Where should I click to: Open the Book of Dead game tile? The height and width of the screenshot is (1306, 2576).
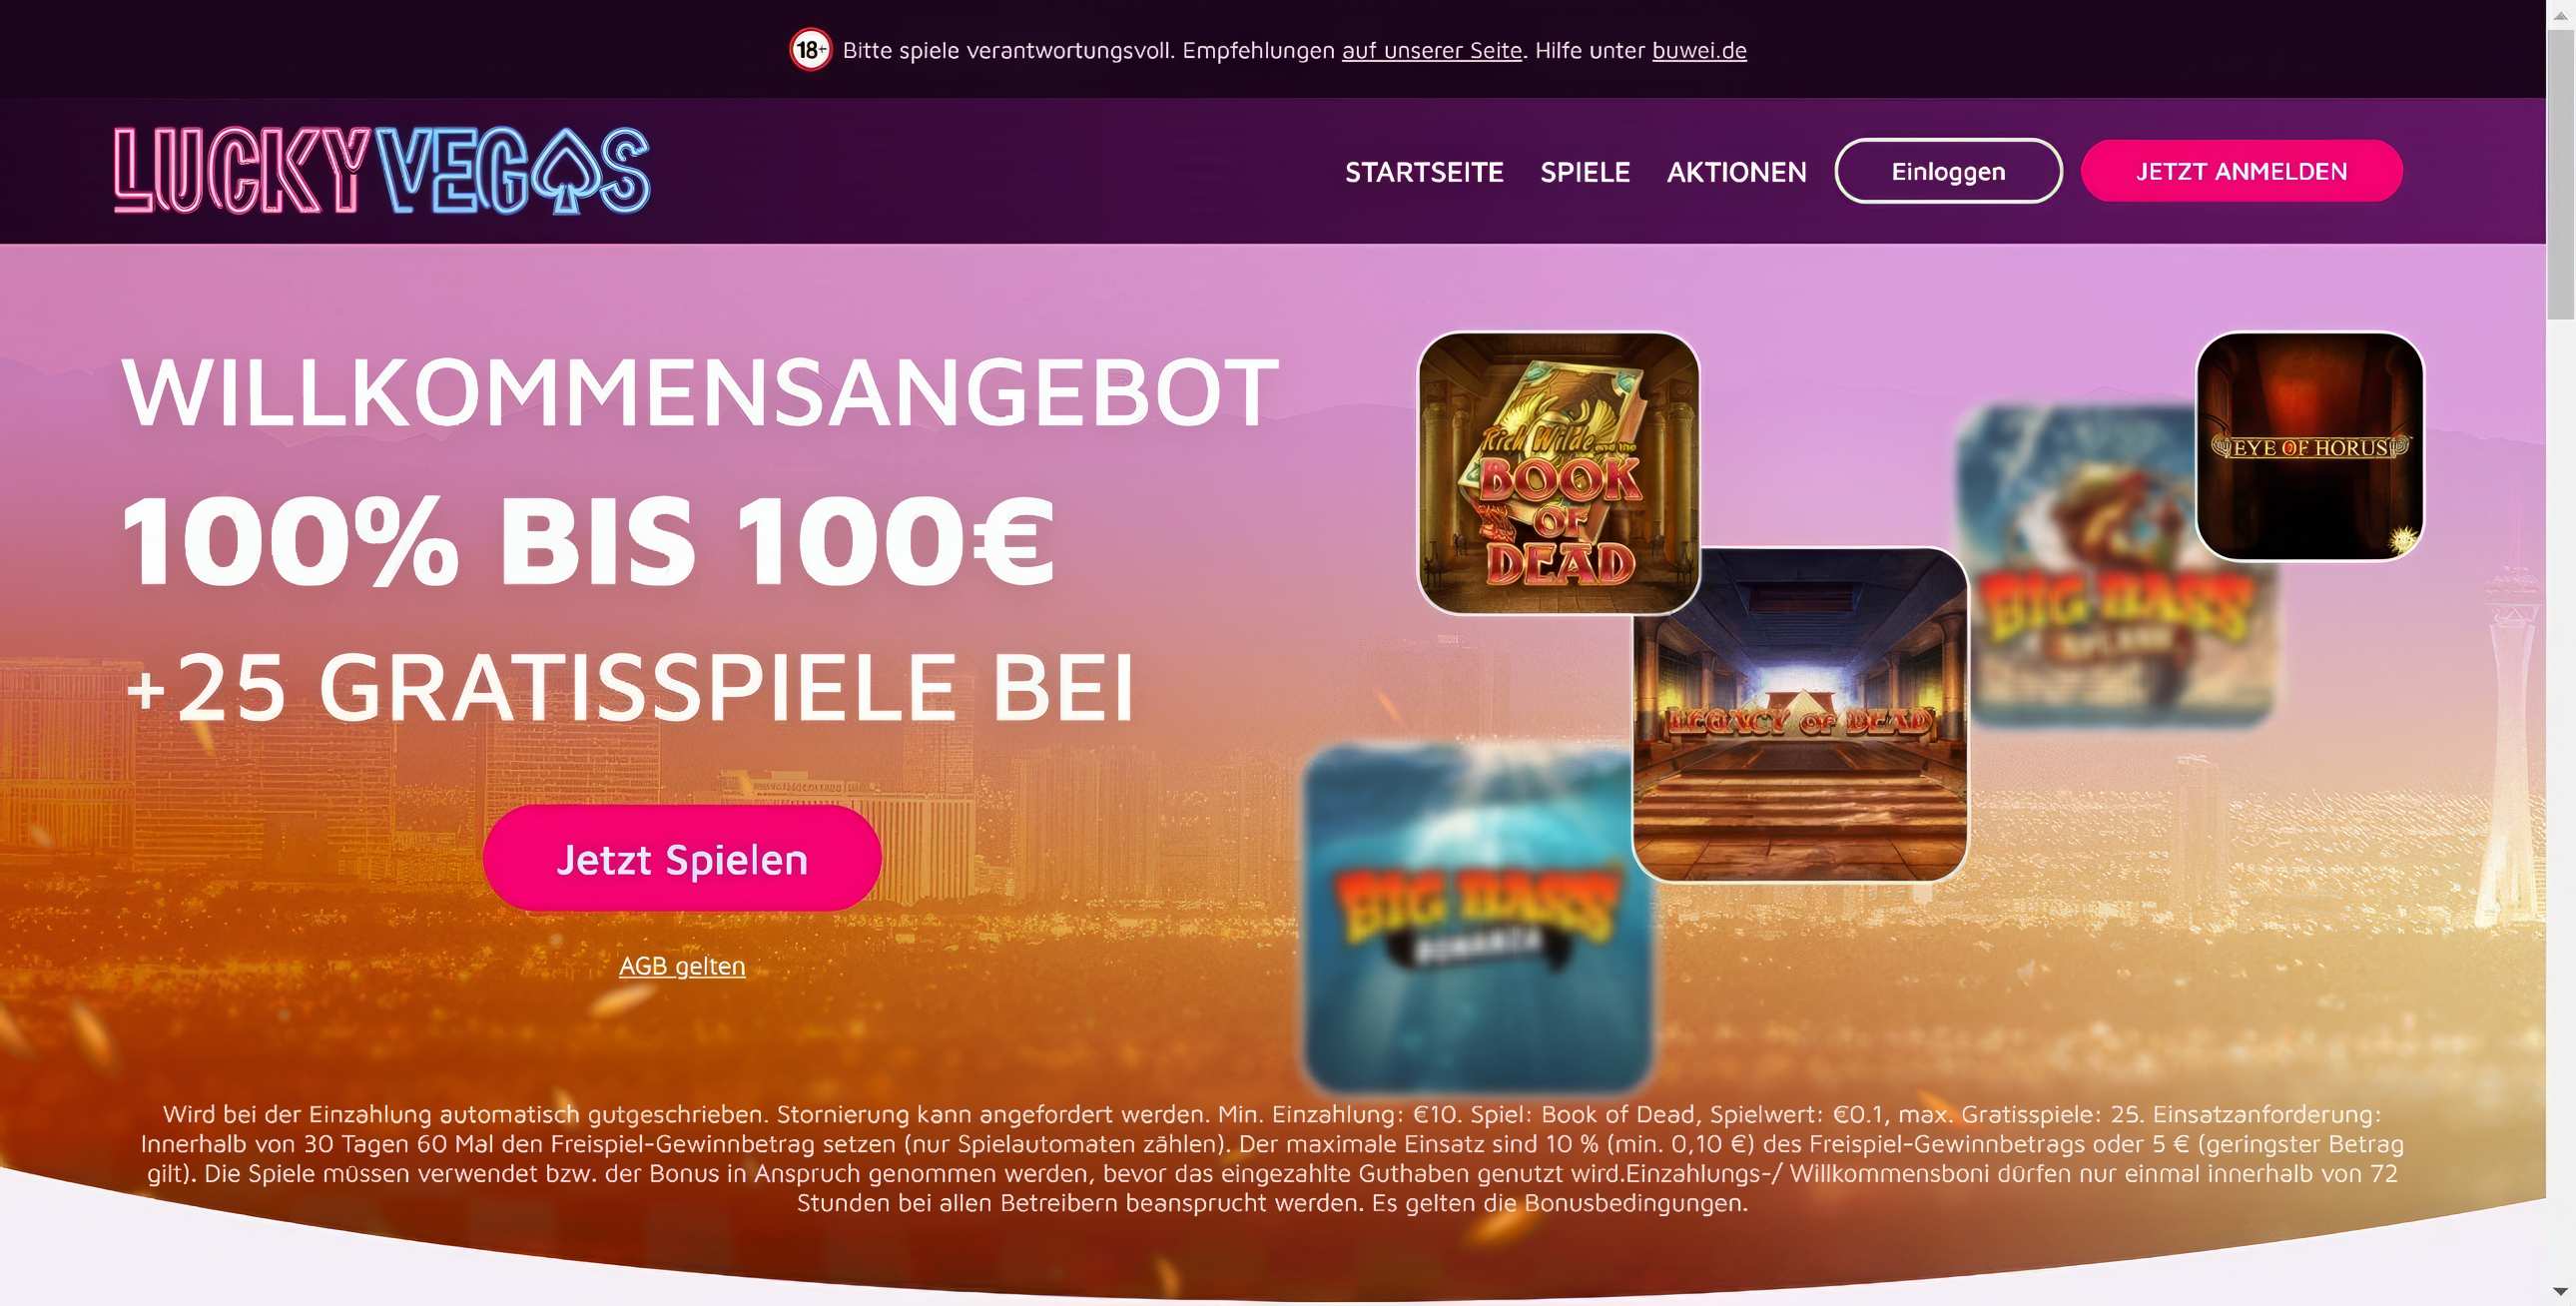click(1559, 473)
